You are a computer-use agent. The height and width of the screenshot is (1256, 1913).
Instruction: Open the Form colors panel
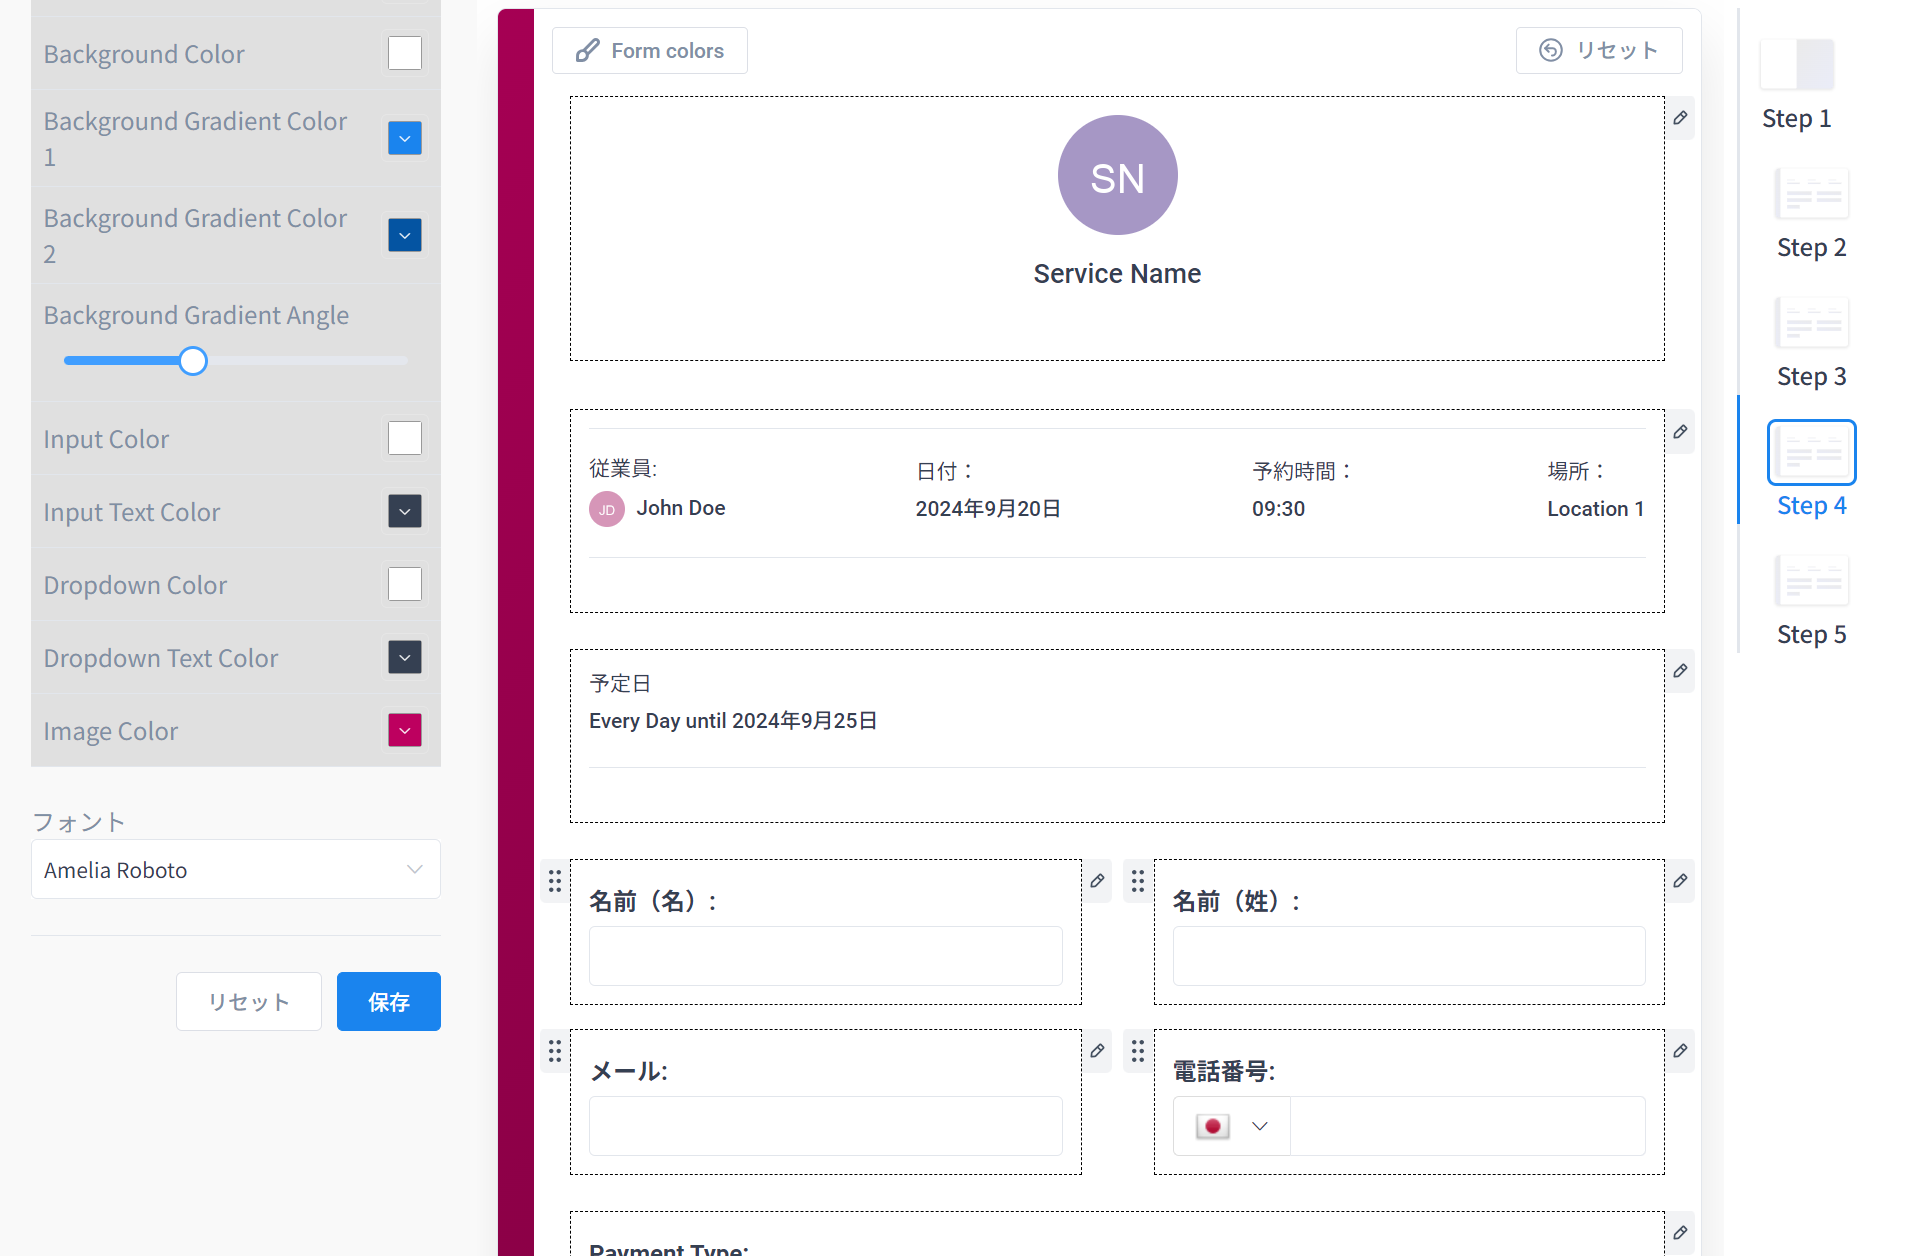coord(650,51)
